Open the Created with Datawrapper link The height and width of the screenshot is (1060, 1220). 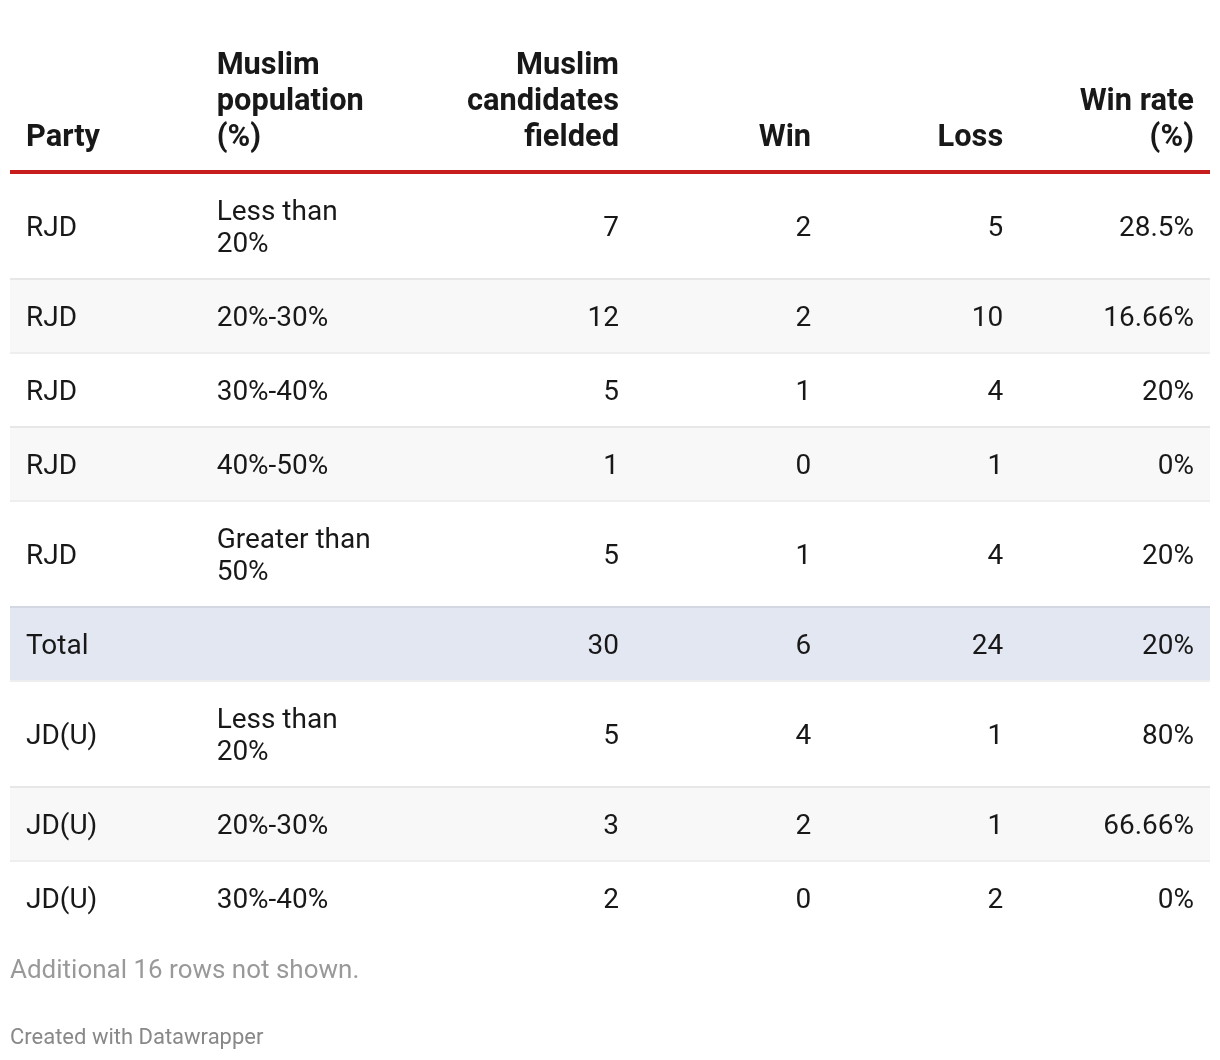(137, 1036)
